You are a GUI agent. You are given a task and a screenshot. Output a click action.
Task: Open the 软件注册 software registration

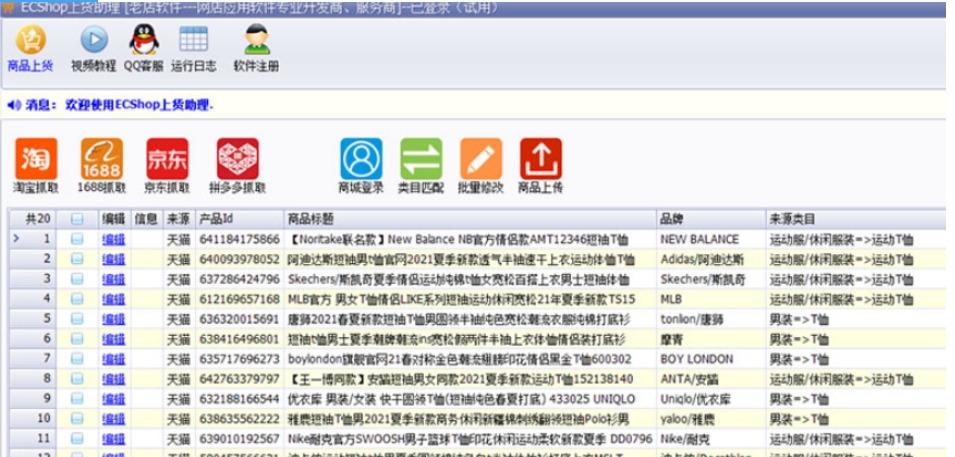[256, 49]
